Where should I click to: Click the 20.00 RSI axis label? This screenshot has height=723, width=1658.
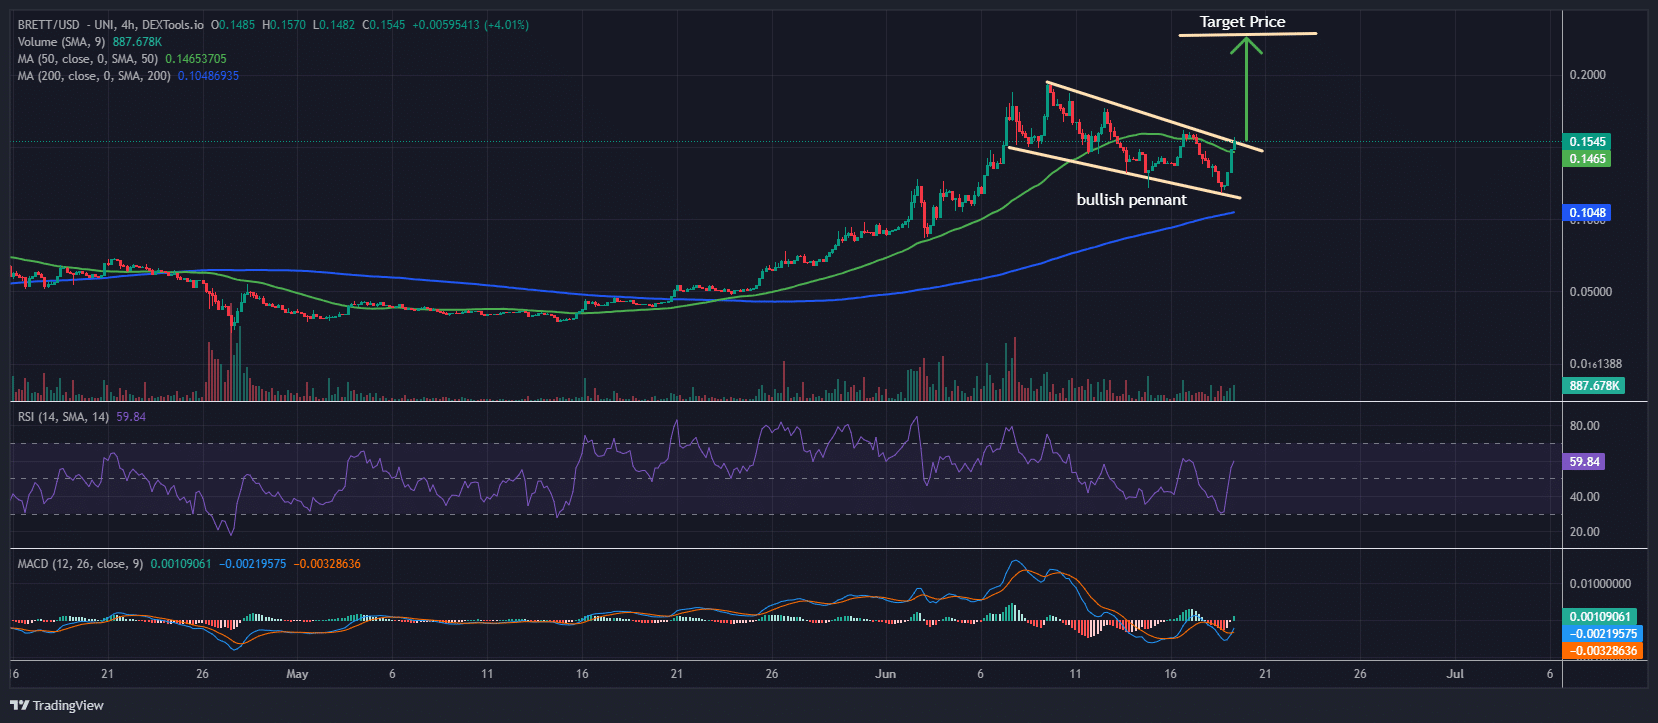(1585, 532)
